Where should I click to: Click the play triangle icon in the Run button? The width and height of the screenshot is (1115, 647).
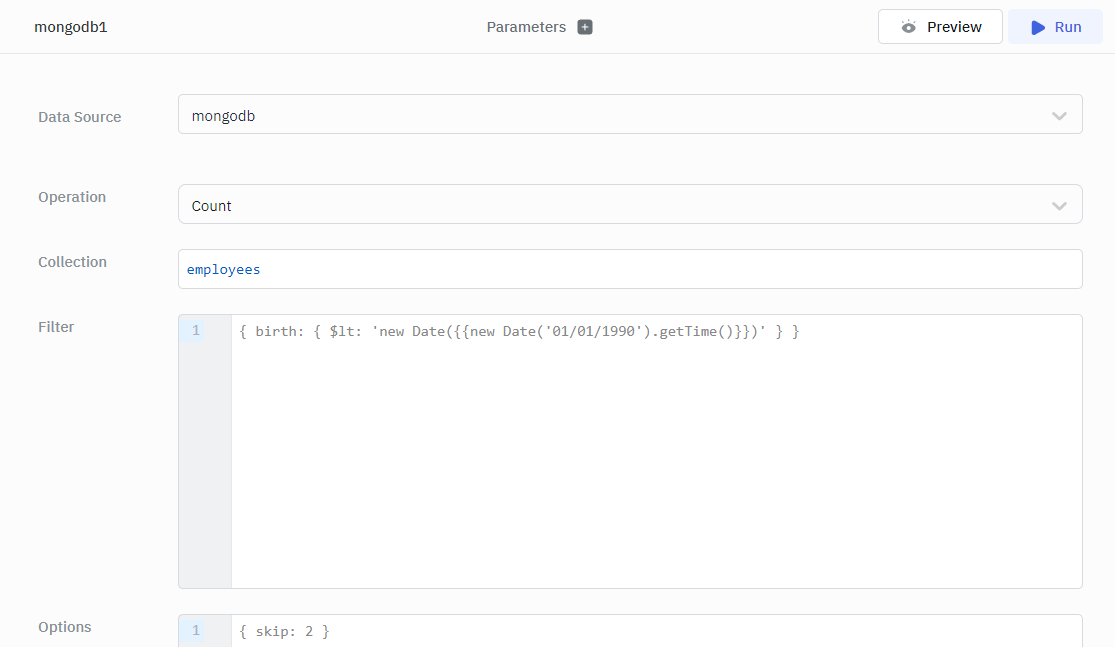[x=1038, y=27]
